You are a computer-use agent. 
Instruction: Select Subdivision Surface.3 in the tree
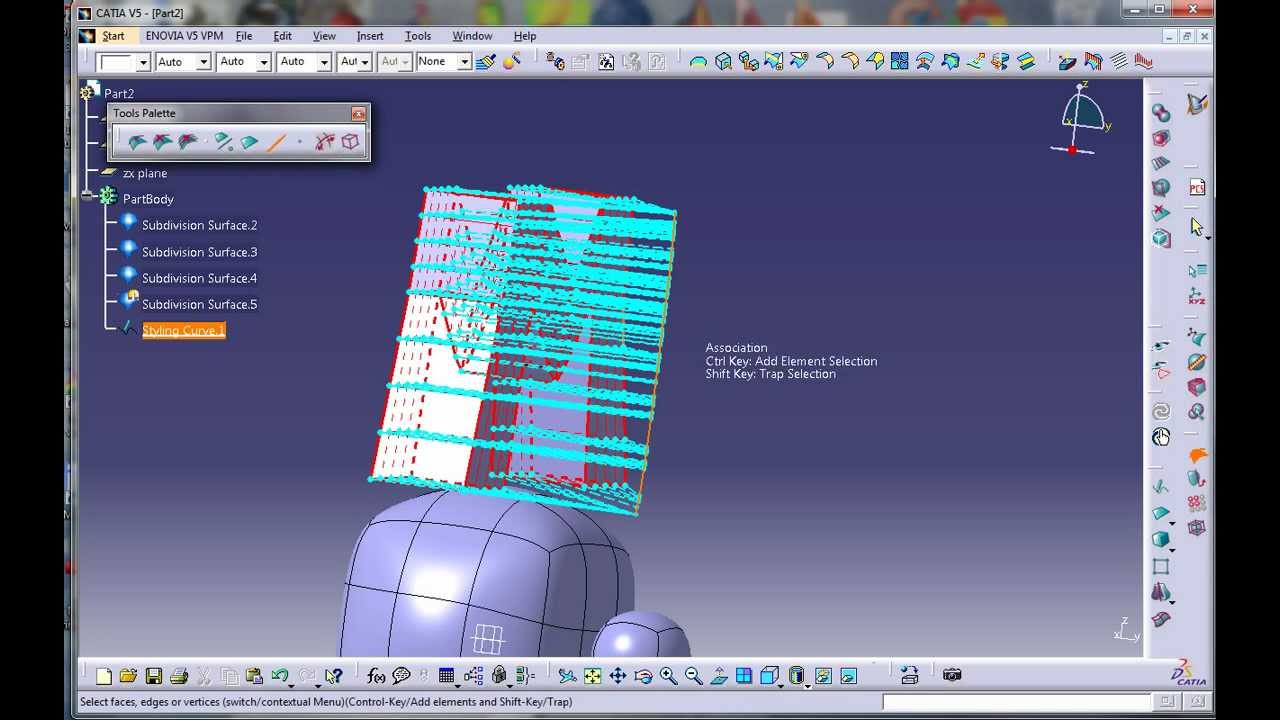pos(199,252)
